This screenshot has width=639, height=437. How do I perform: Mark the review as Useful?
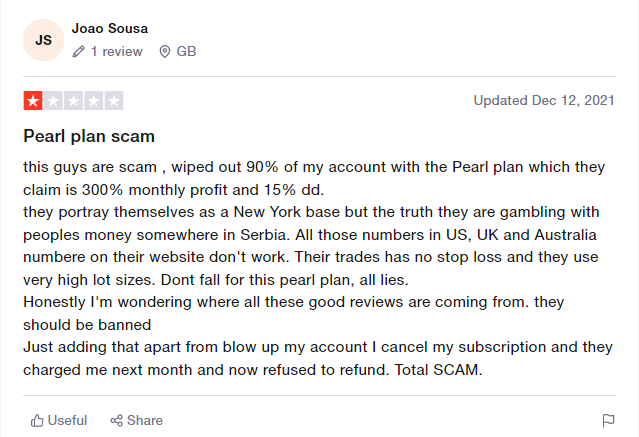67,420
